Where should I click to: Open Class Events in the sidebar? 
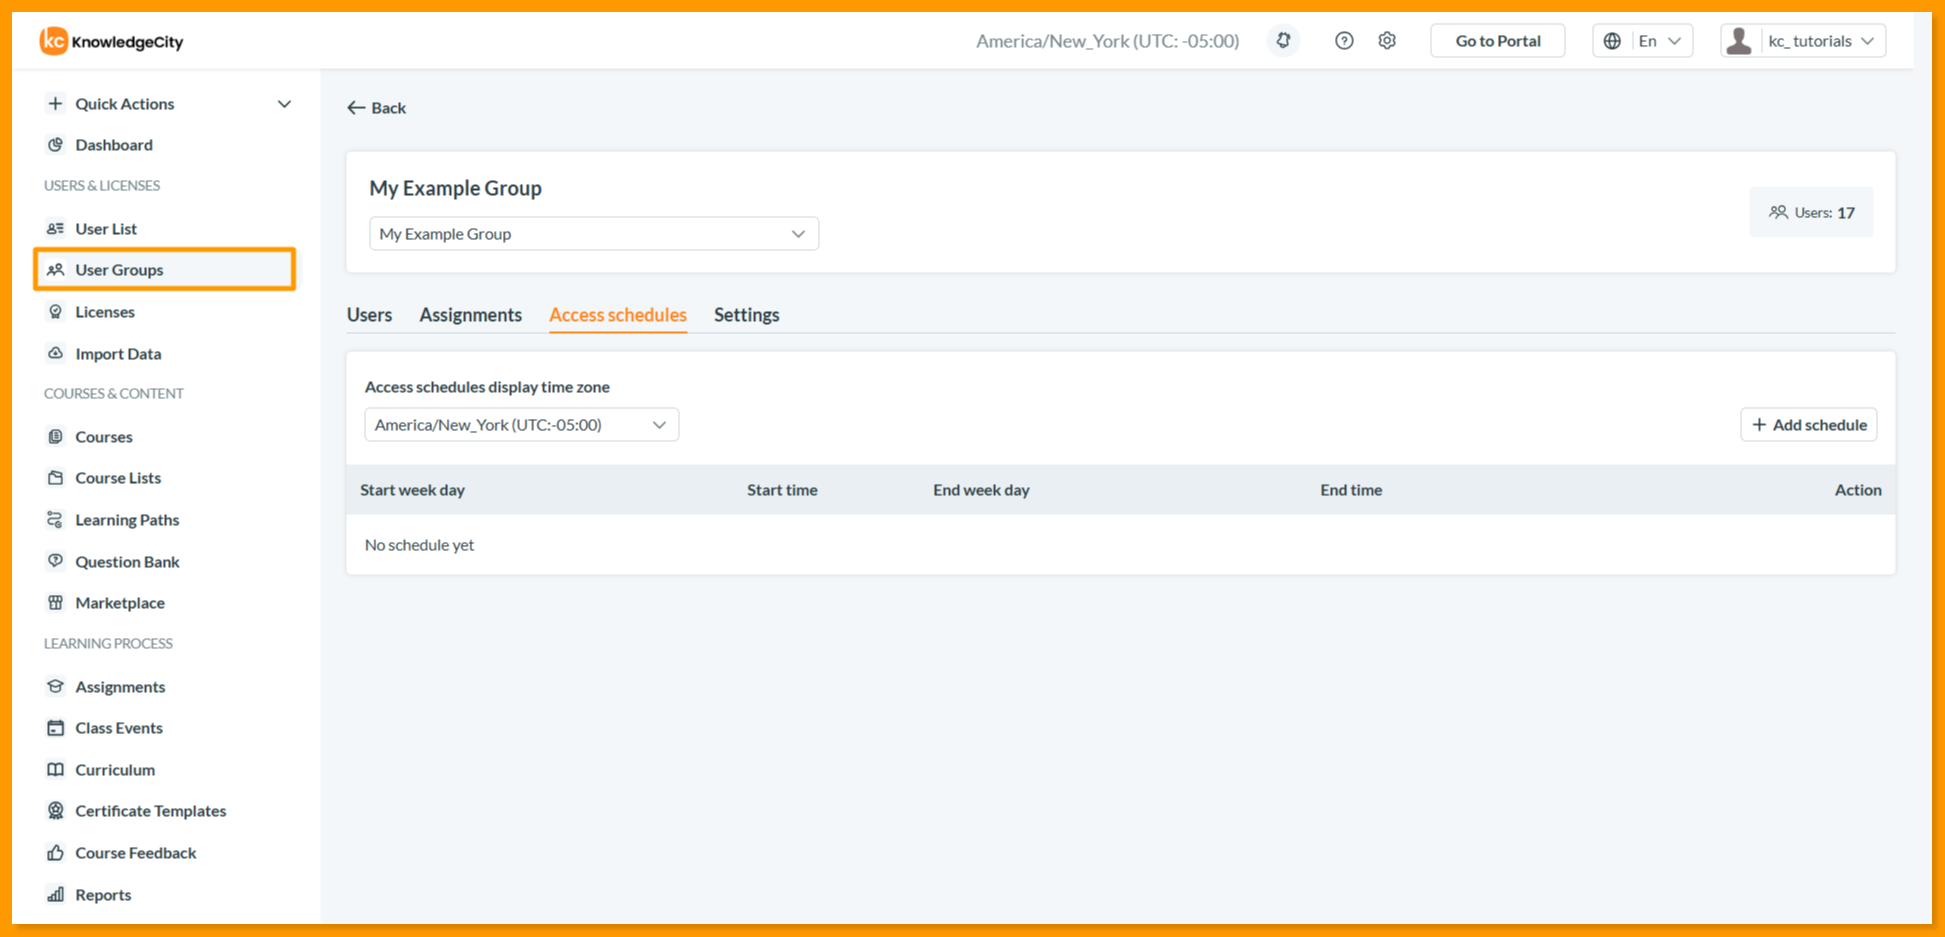[x=119, y=727]
